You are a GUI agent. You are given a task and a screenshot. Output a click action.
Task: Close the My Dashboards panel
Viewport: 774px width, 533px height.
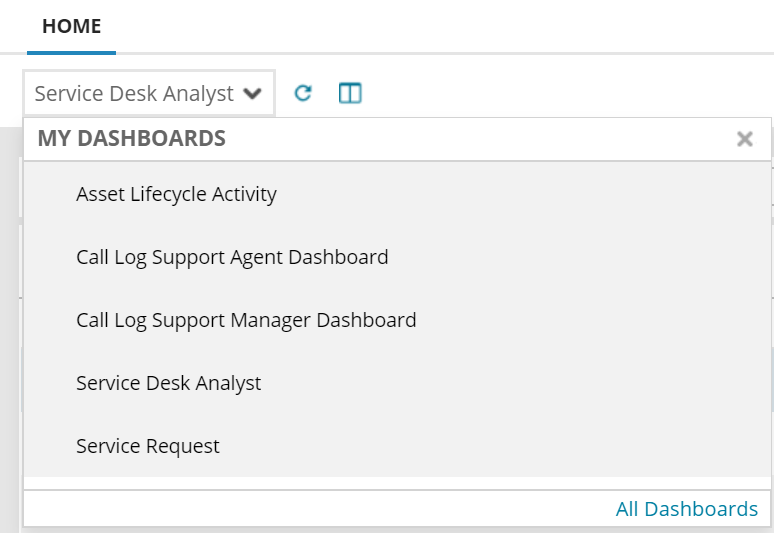tap(744, 139)
